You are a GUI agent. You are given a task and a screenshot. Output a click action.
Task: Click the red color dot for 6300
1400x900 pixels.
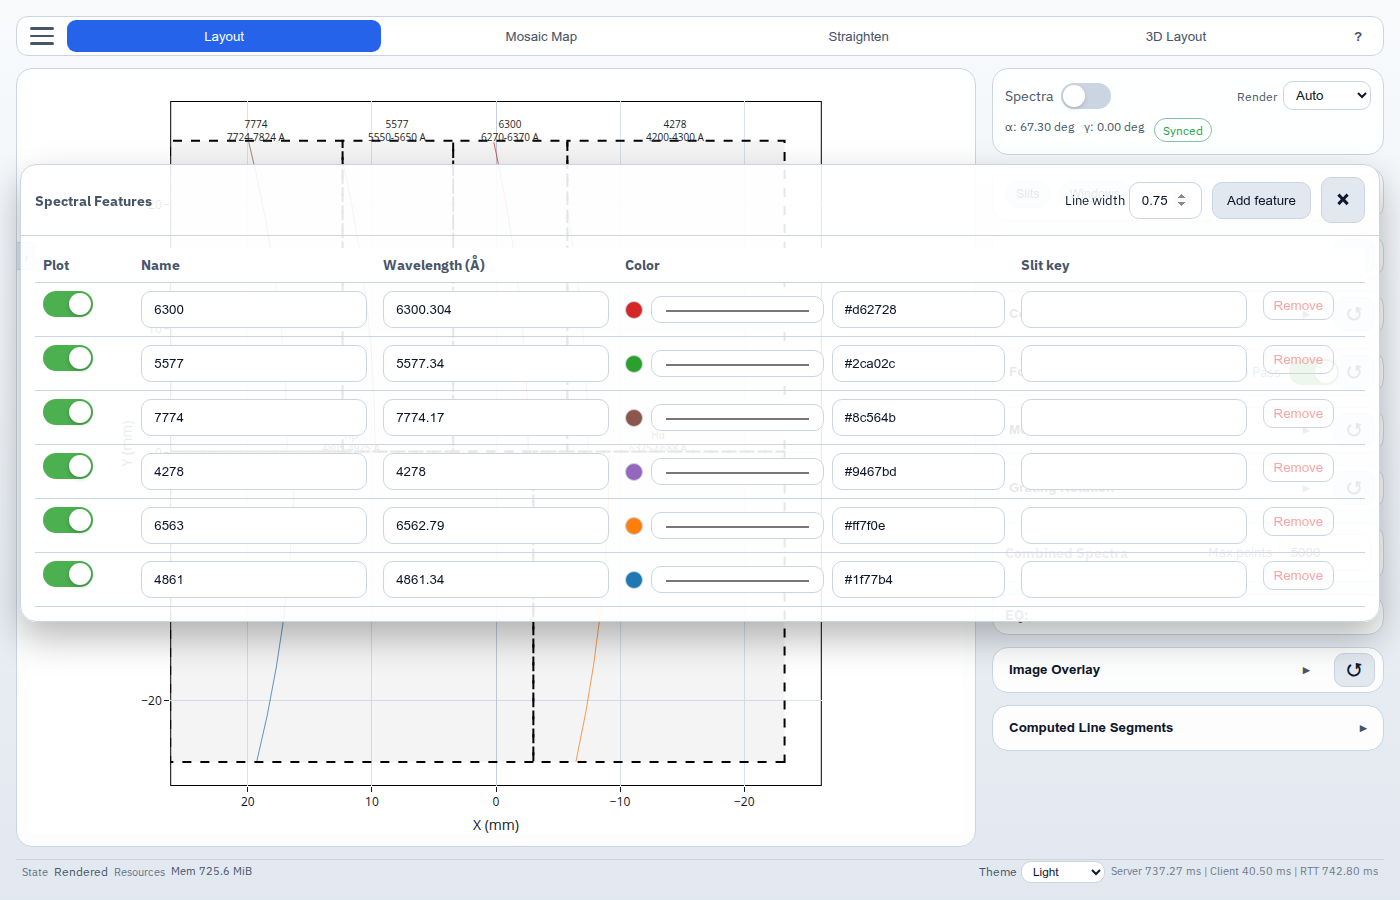pyautogui.click(x=634, y=310)
